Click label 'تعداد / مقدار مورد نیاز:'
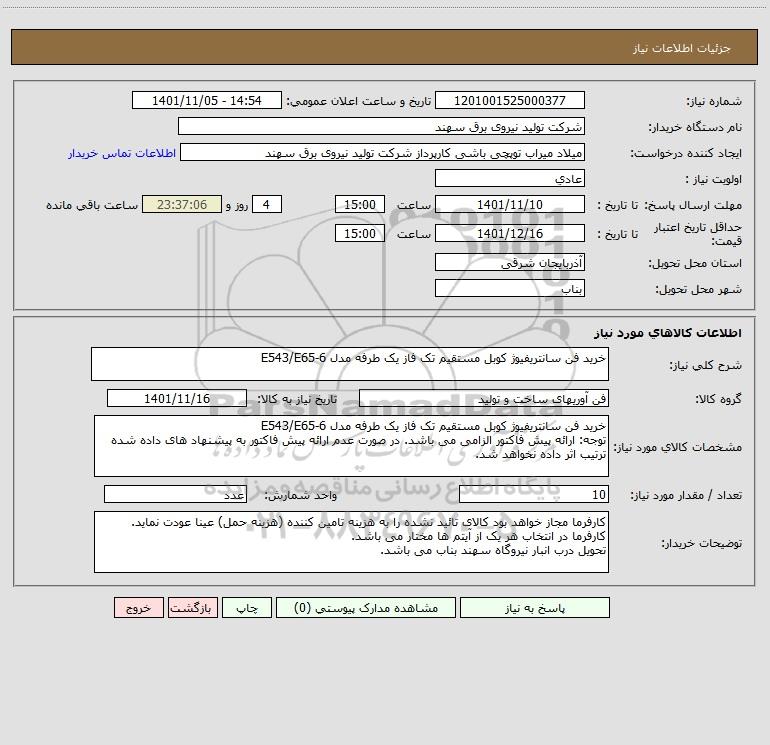 click(686, 496)
